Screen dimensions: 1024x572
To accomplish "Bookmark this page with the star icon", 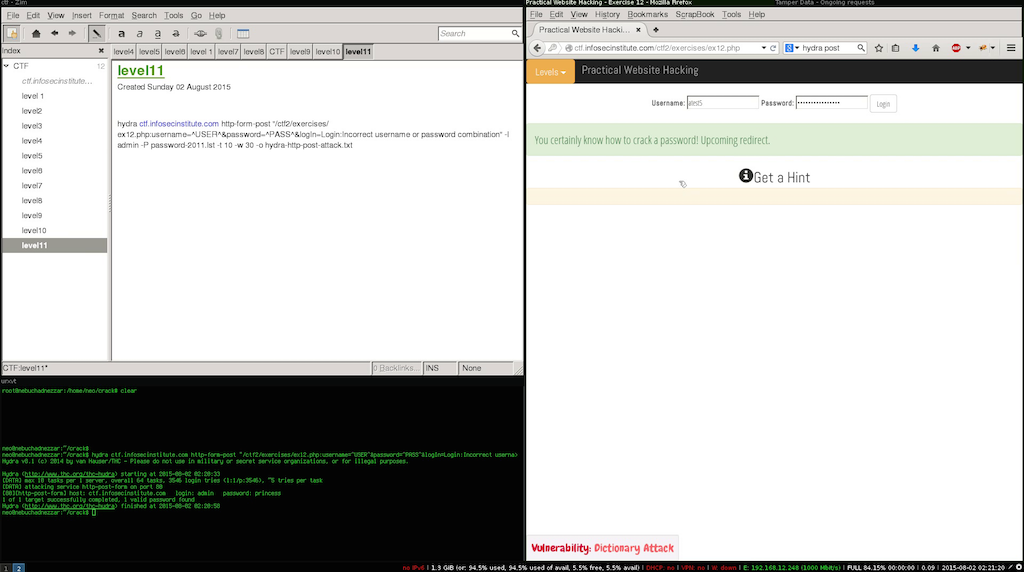I will 878,48.
